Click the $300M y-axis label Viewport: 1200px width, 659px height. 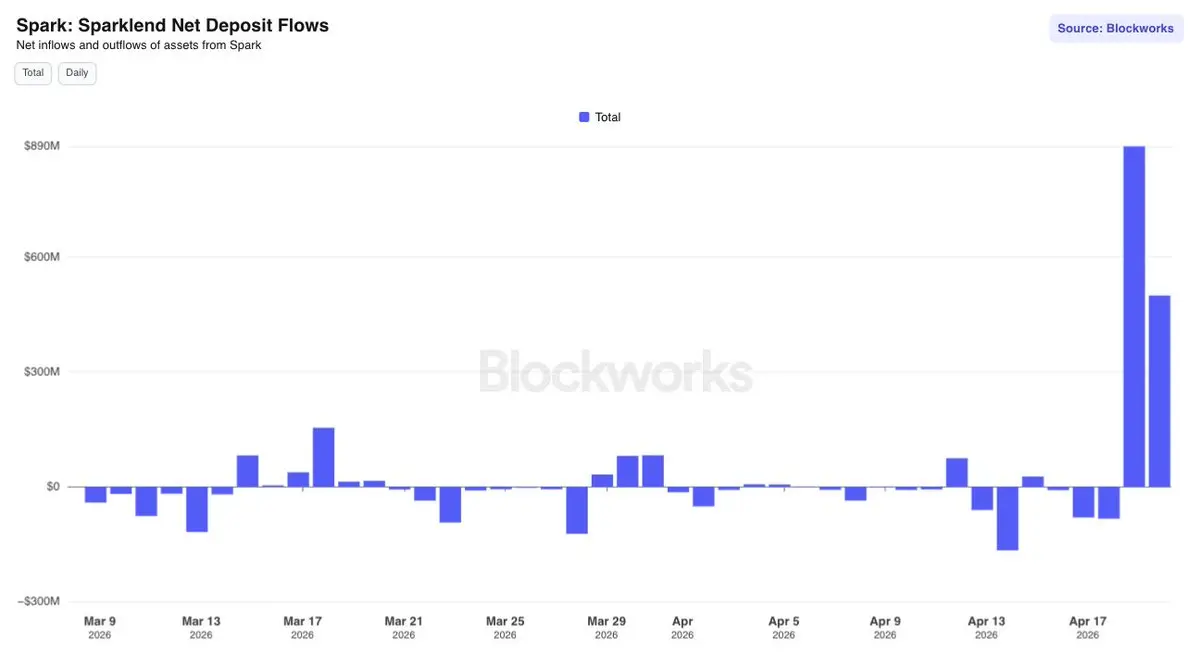click(42, 372)
